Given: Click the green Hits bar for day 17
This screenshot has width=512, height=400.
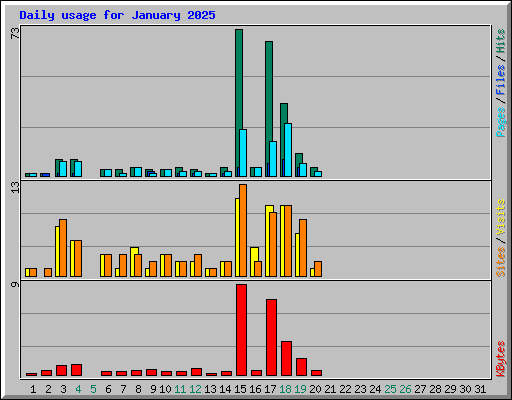Looking at the screenshot, I should pos(269,108).
